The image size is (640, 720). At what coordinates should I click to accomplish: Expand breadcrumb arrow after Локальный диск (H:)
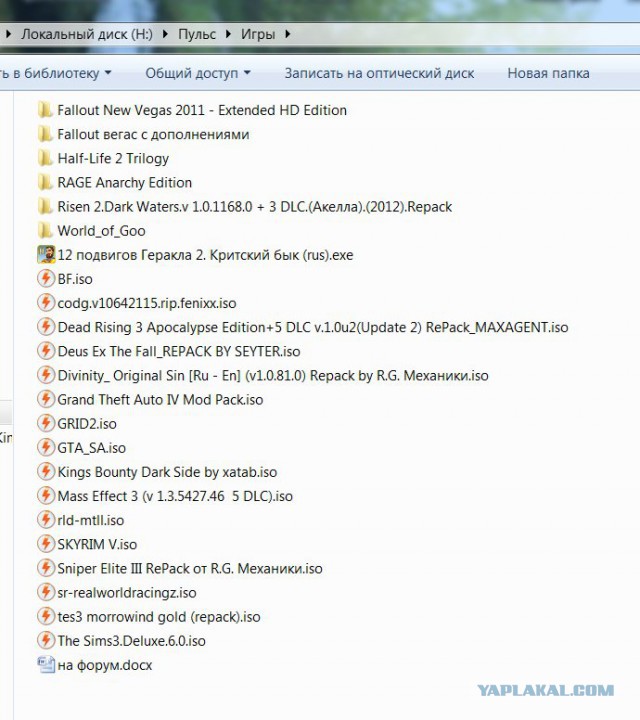[x=165, y=34]
